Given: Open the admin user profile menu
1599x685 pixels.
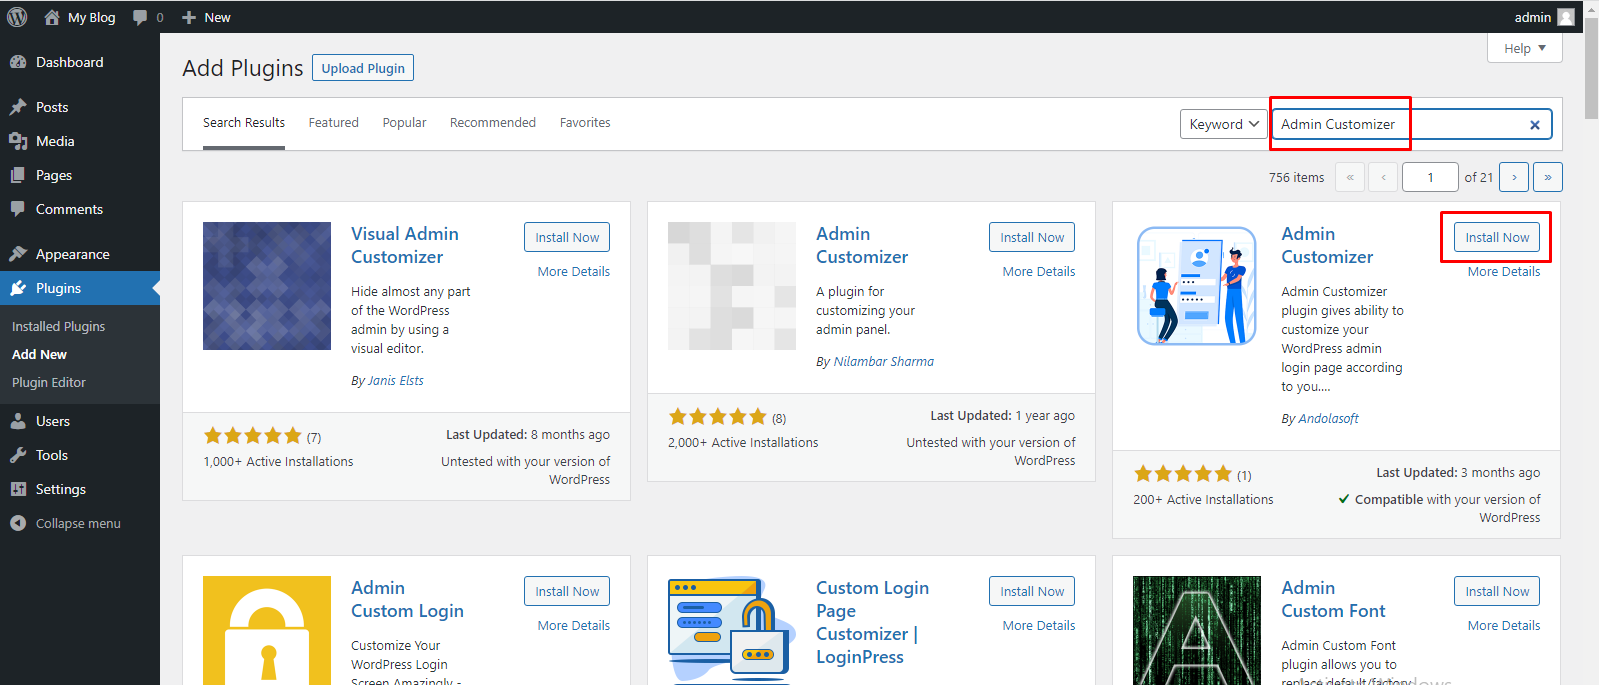Looking at the screenshot, I should [x=1543, y=17].
